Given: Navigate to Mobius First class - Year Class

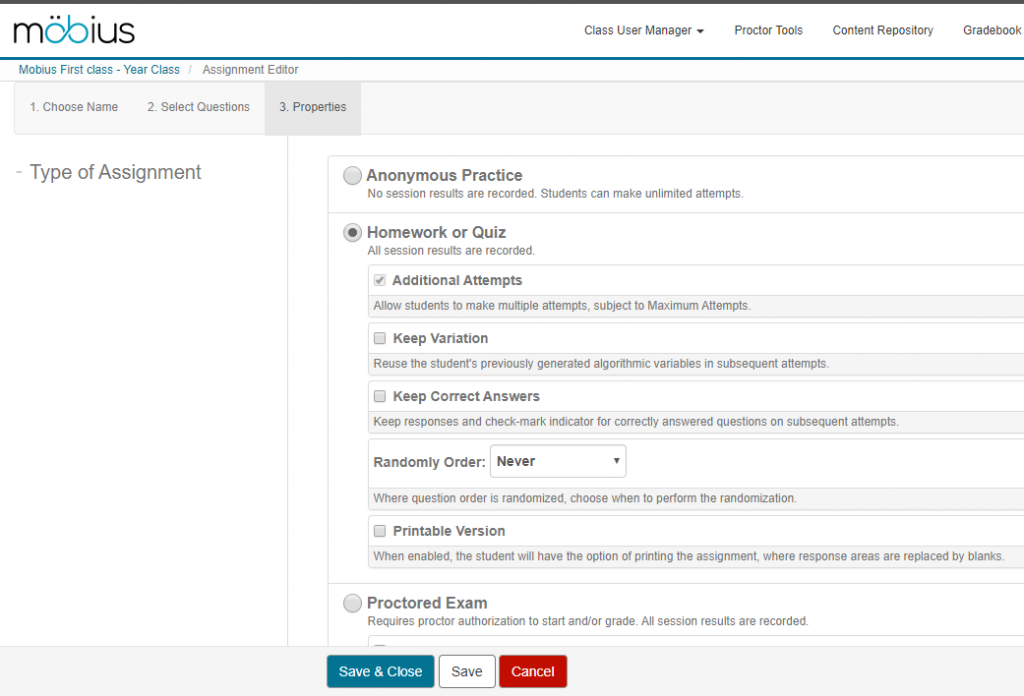Looking at the screenshot, I should (98, 69).
